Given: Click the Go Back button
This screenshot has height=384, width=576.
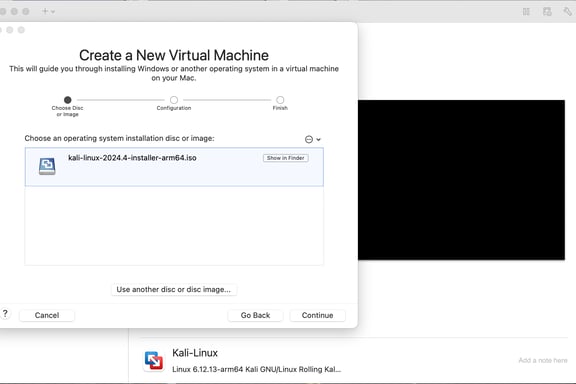Looking at the screenshot, I should [255, 315].
